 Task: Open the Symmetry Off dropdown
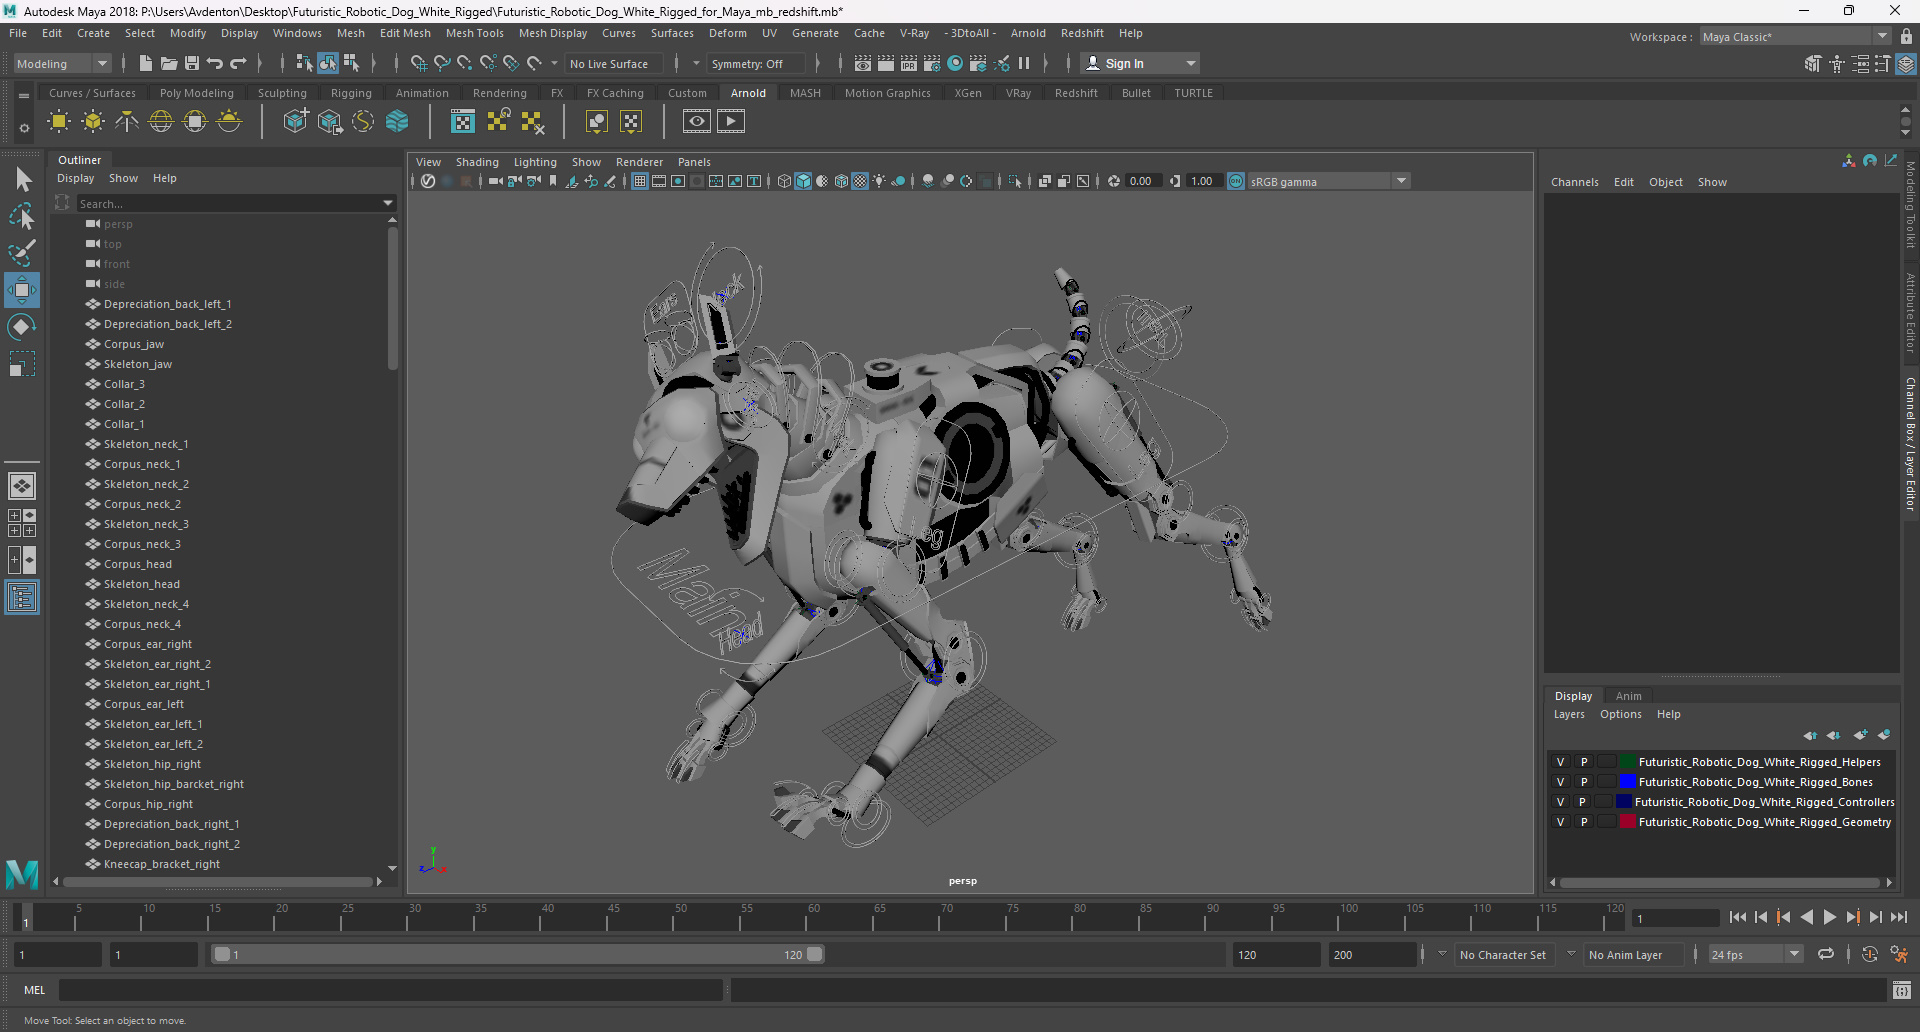coord(758,64)
